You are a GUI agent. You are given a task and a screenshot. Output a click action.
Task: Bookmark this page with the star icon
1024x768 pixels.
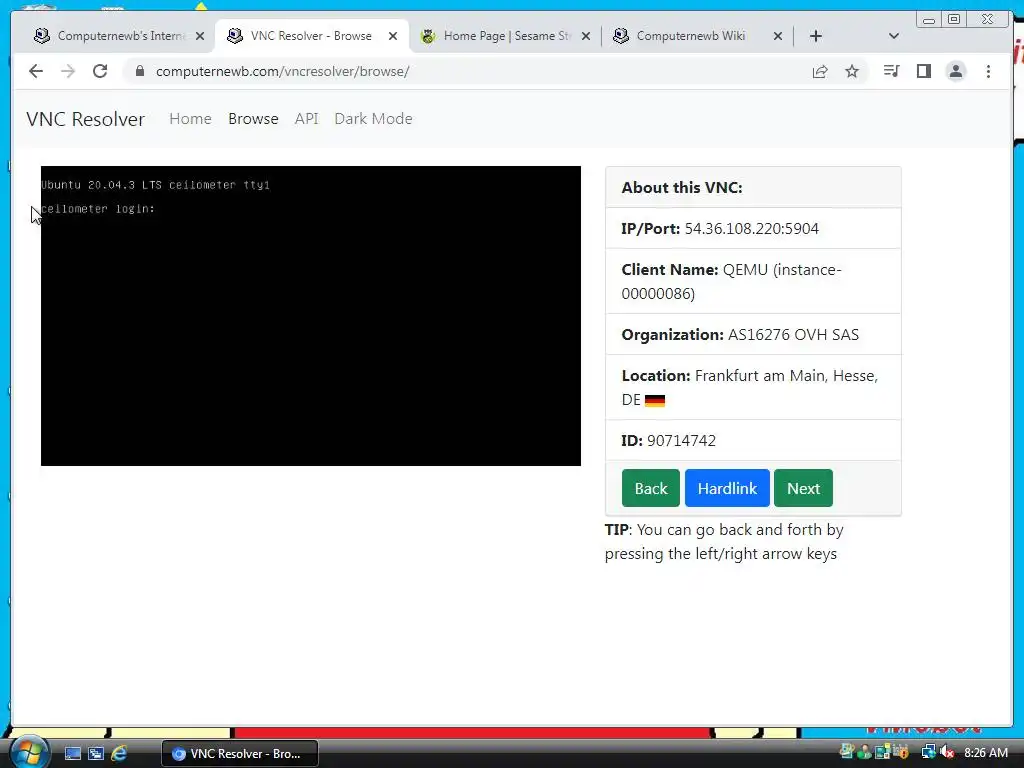tap(852, 71)
